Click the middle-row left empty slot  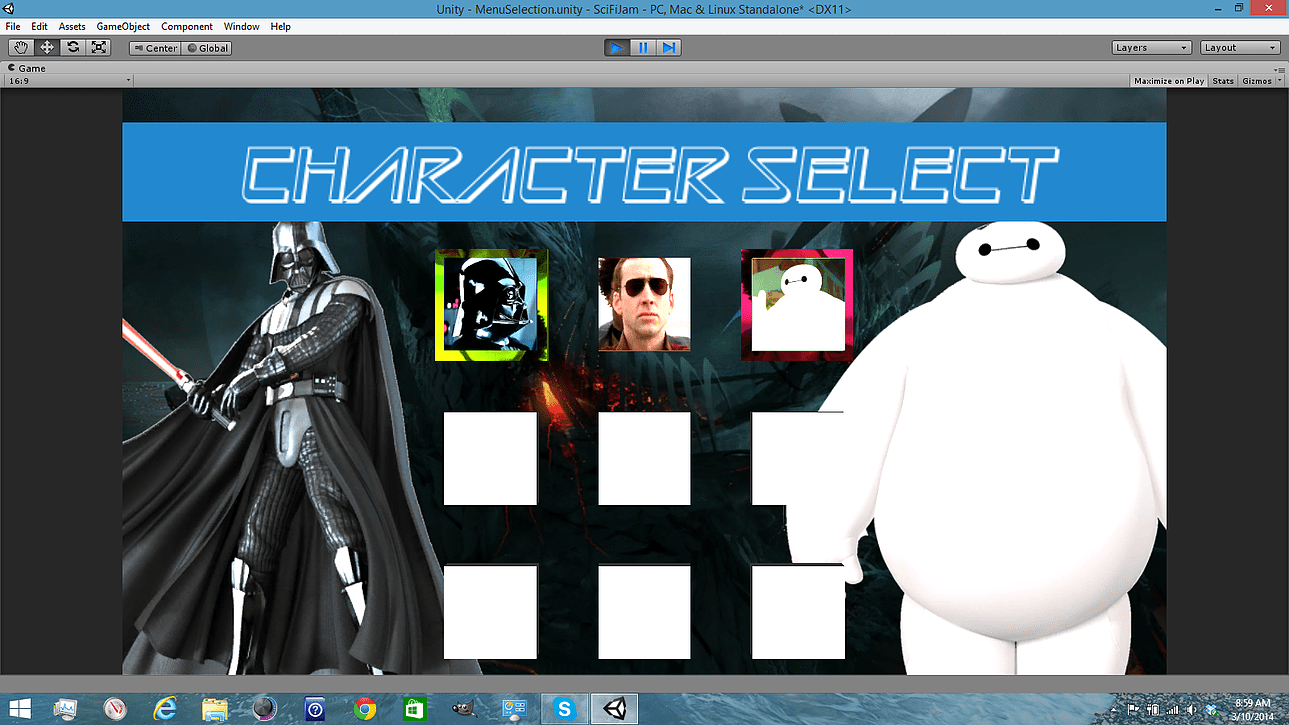pyautogui.click(x=490, y=458)
